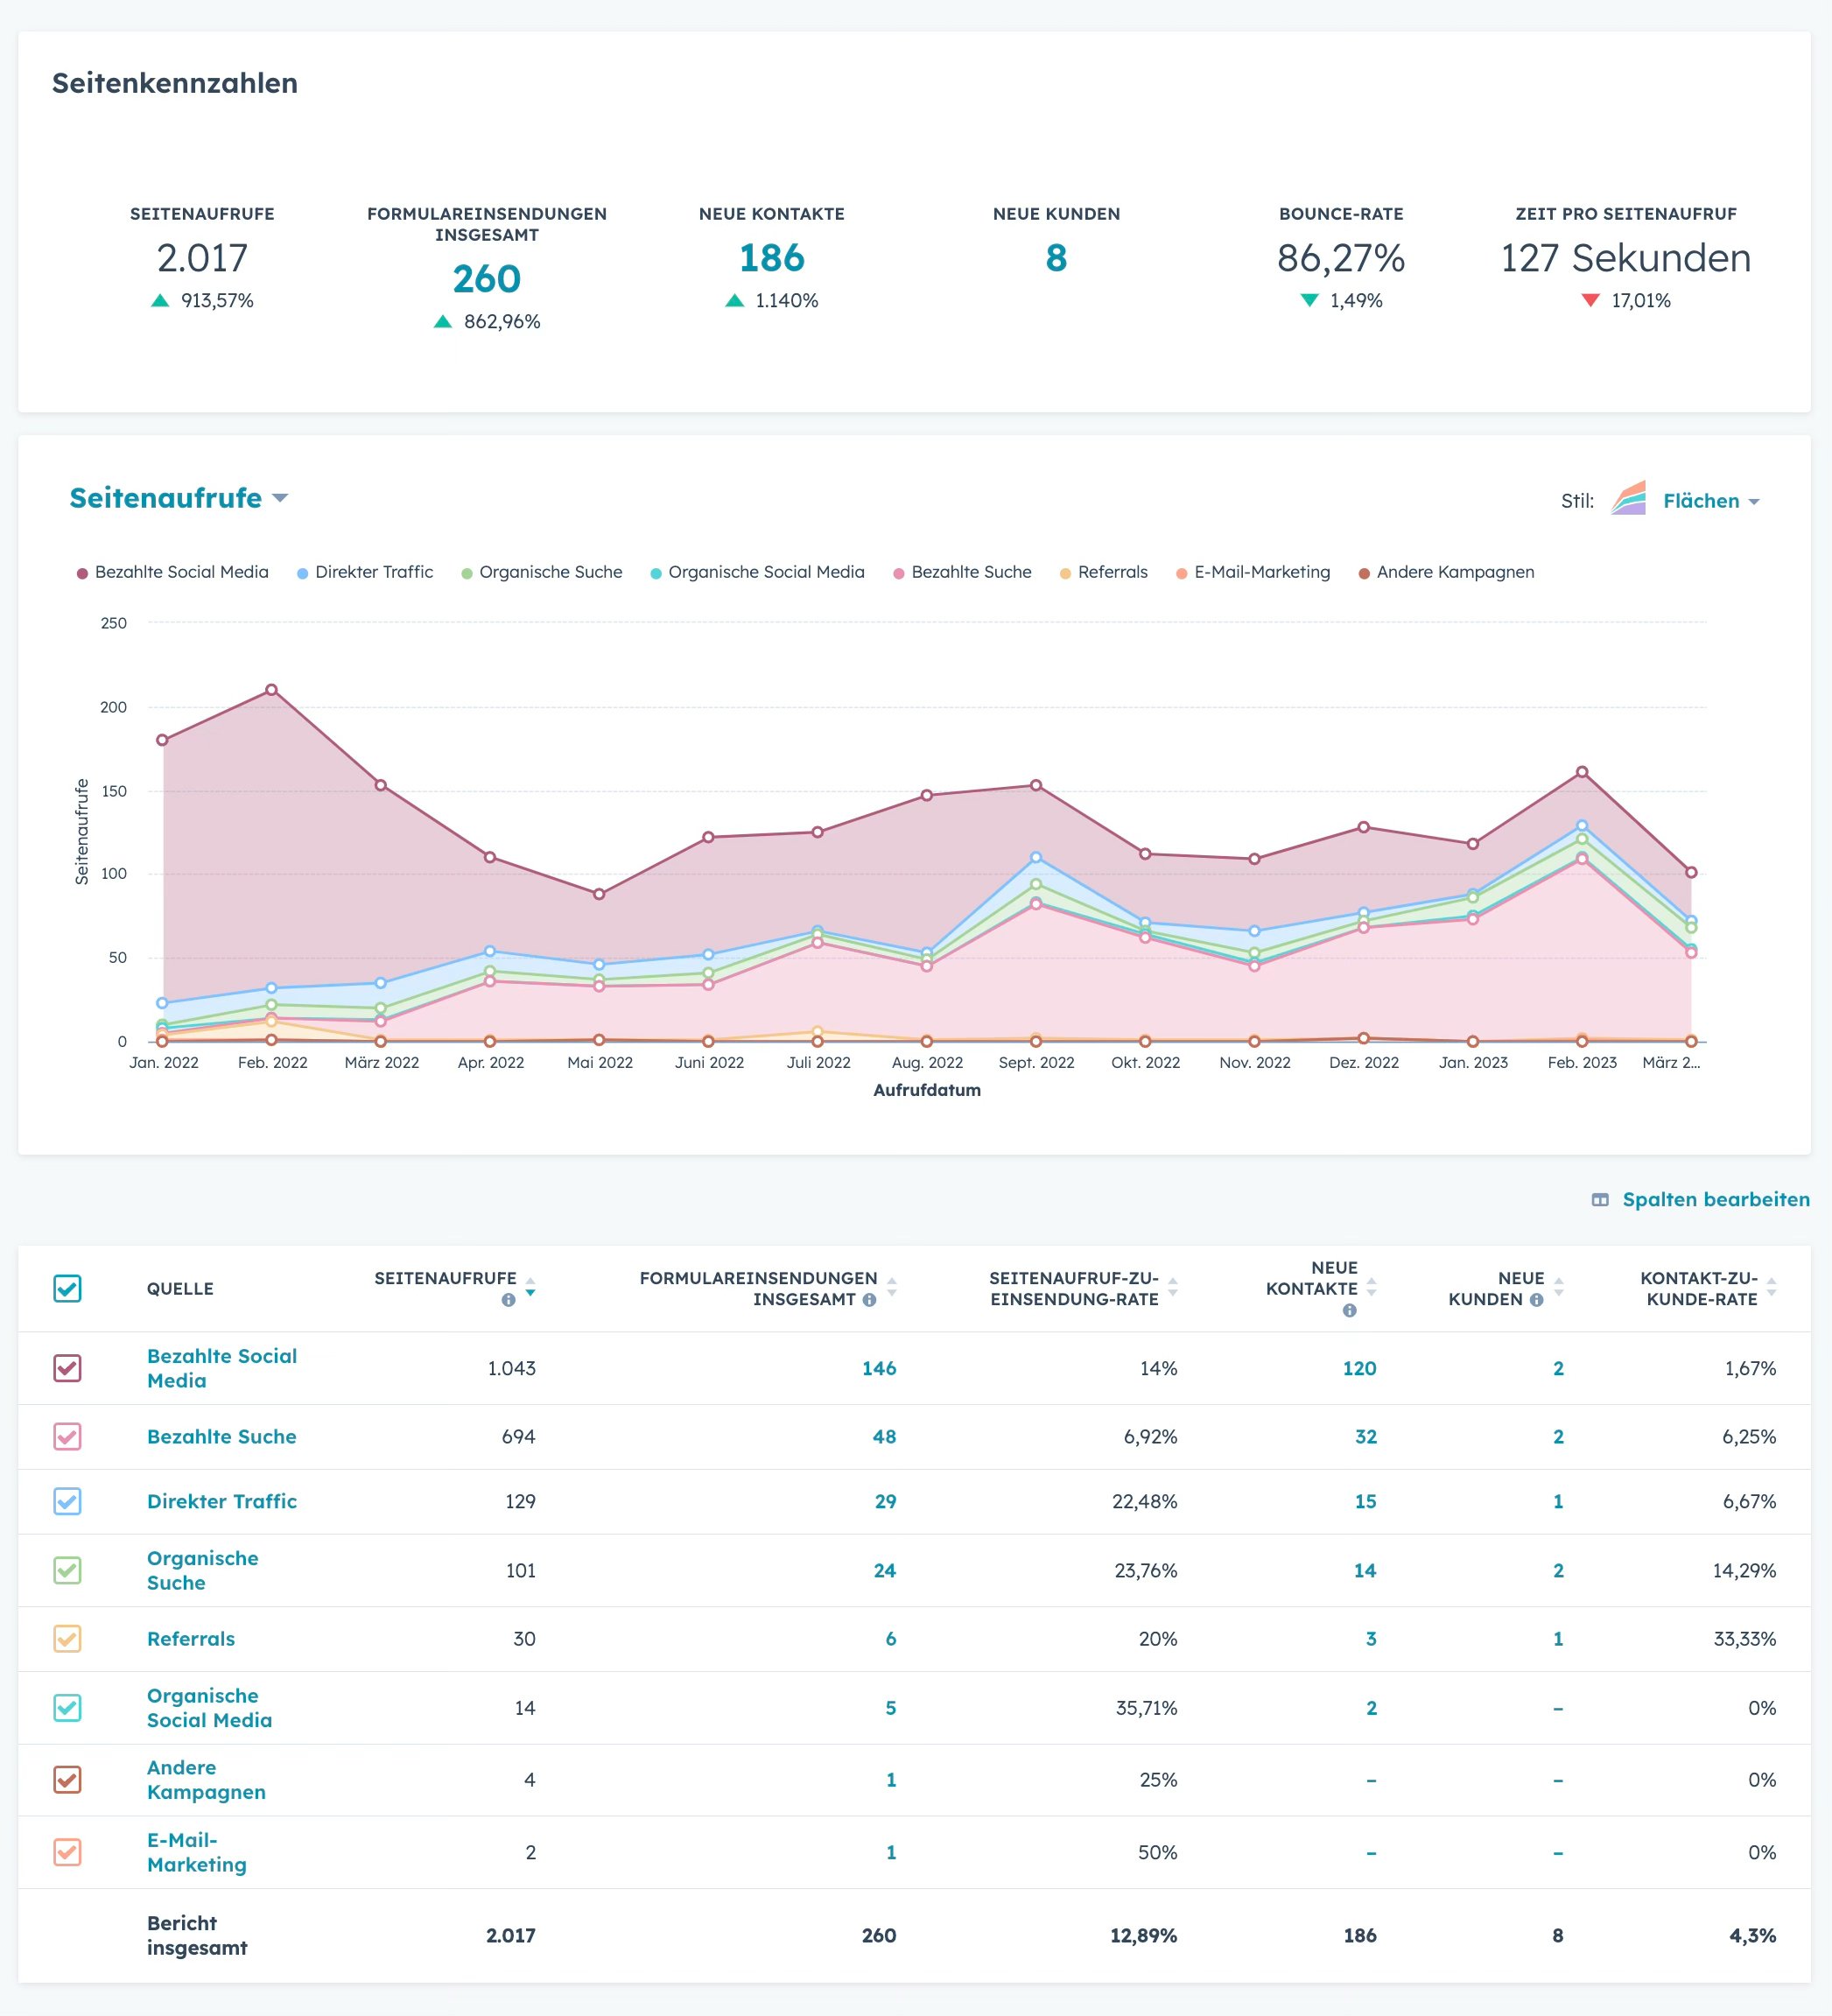Viewport: 1832px width, 2016px height.
Task: Toggle the select-all checkbox in table header
Action: [x=67, y=1288]
